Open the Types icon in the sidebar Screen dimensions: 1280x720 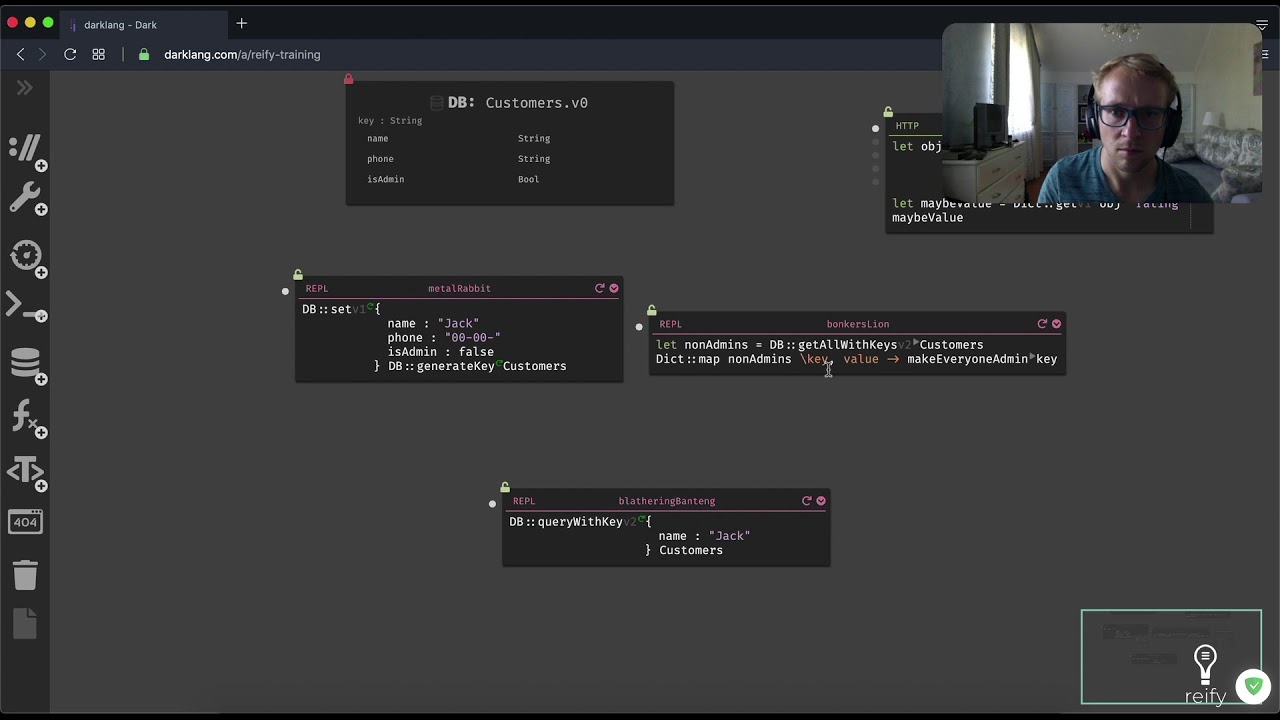tap(25, 471)
